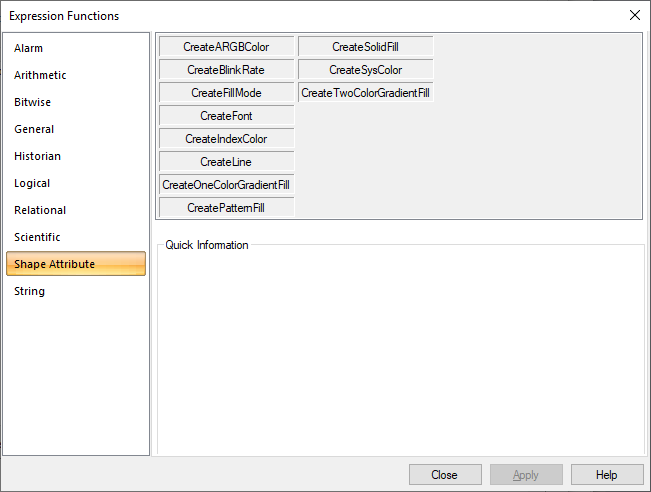Pick the CreateFillMode function
Screen dimensions: 651x492
click(226, 93)
